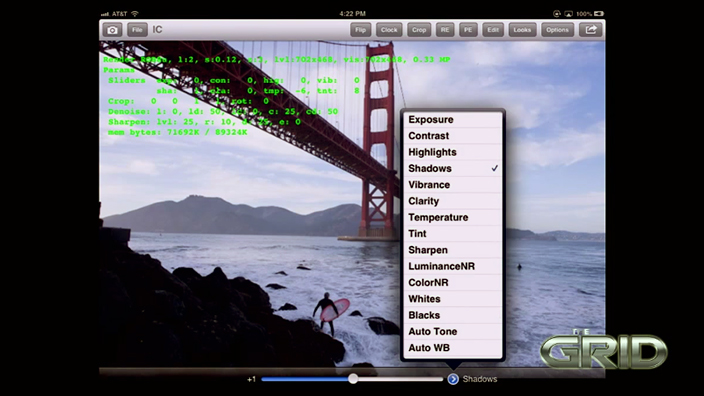Open the Looks dropdown
The width and height of the screenshot is (704, 396).
coord(522,30)
